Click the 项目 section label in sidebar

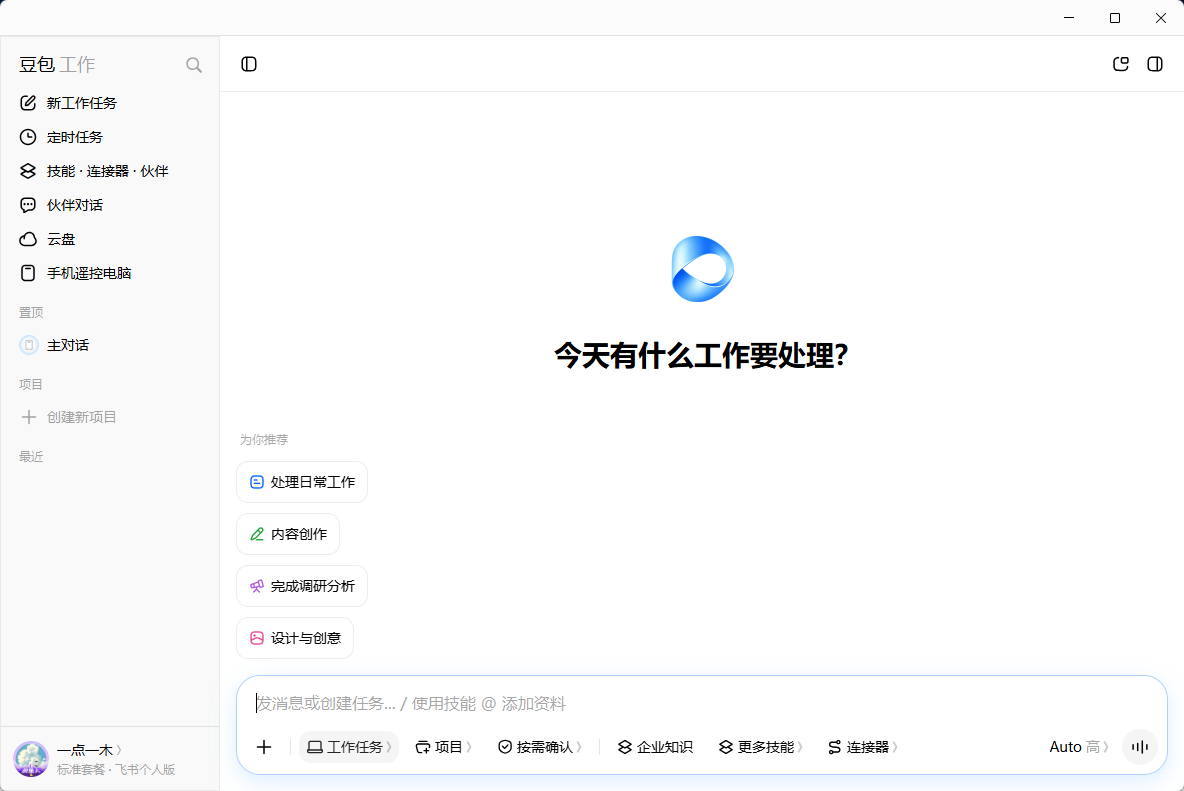31,384
